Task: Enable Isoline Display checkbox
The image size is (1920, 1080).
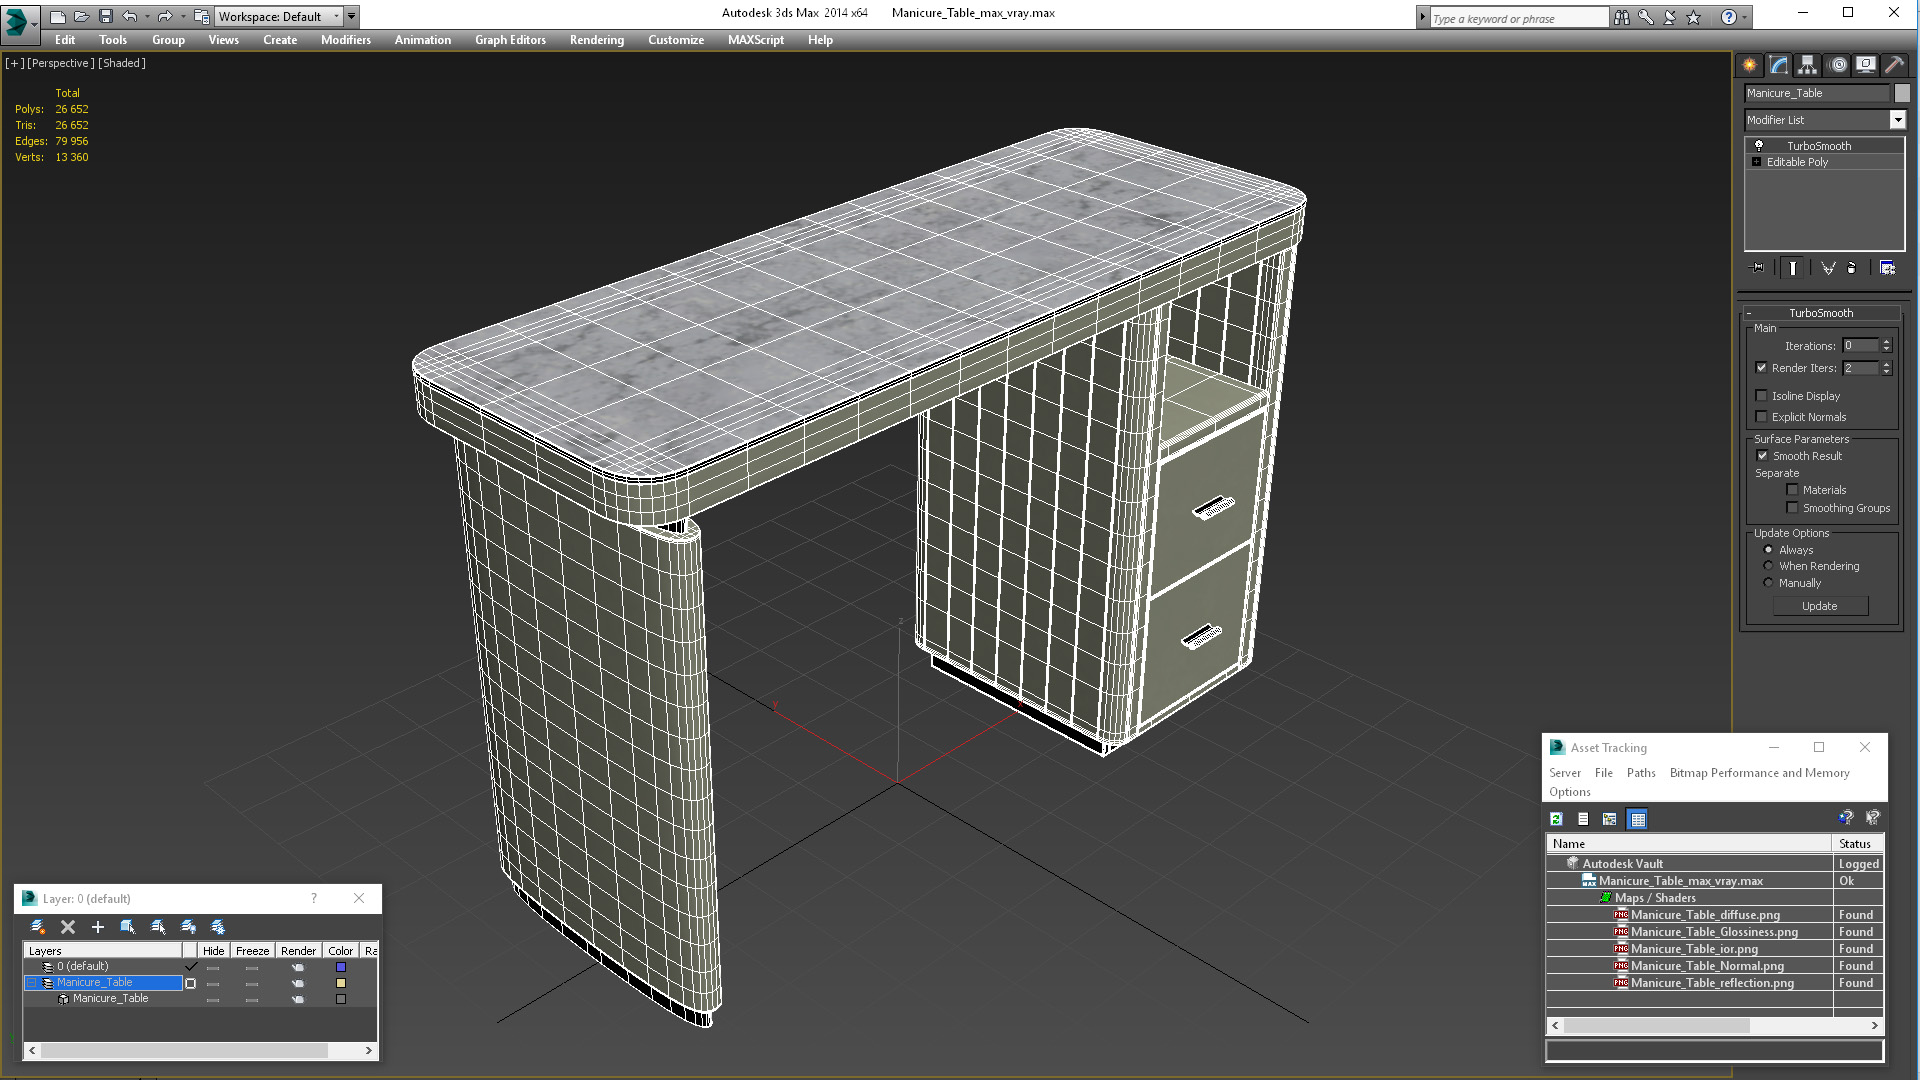Action: pyautogui.click(x=1762, y=396)
